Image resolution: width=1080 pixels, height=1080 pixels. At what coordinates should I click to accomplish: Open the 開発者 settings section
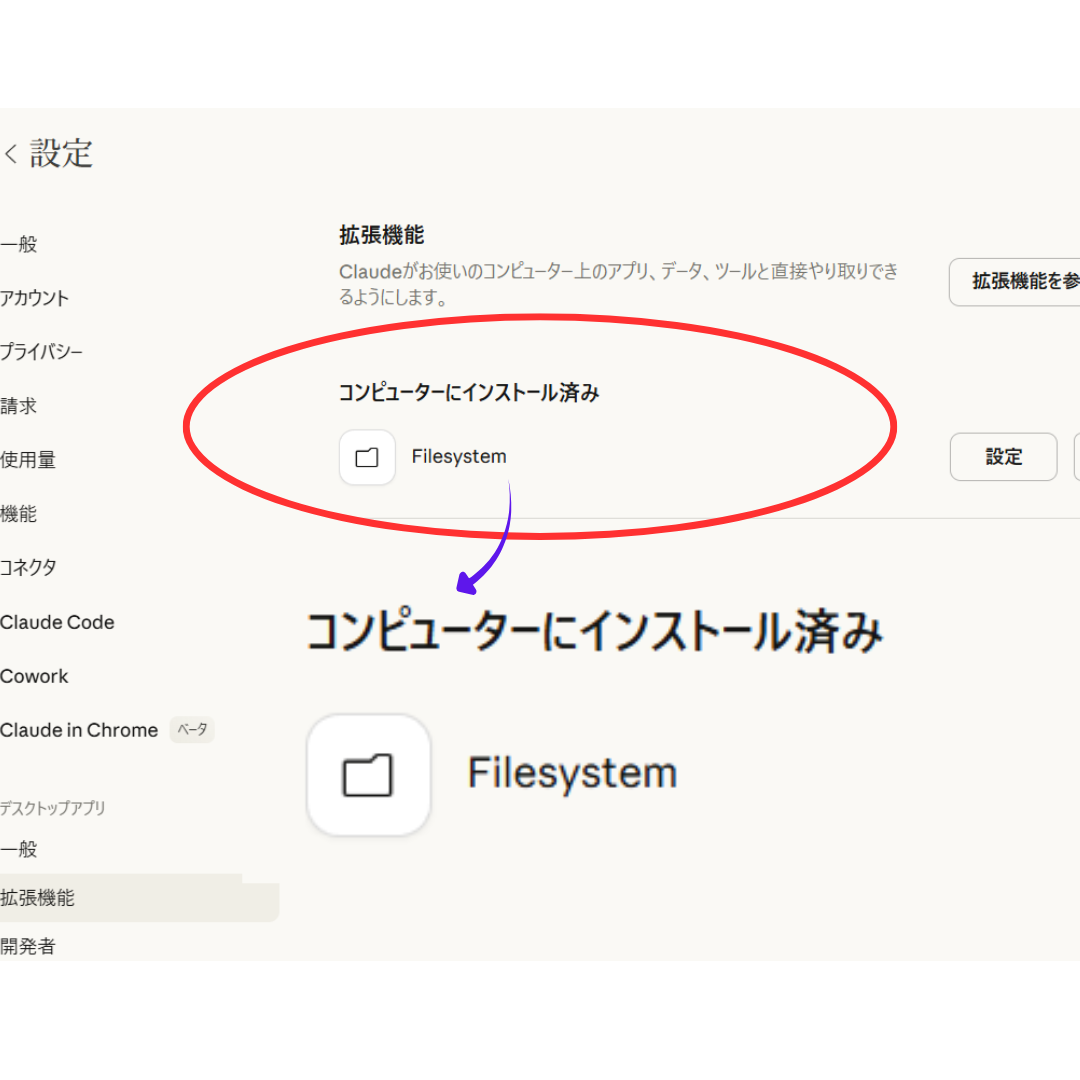point(28,946)
